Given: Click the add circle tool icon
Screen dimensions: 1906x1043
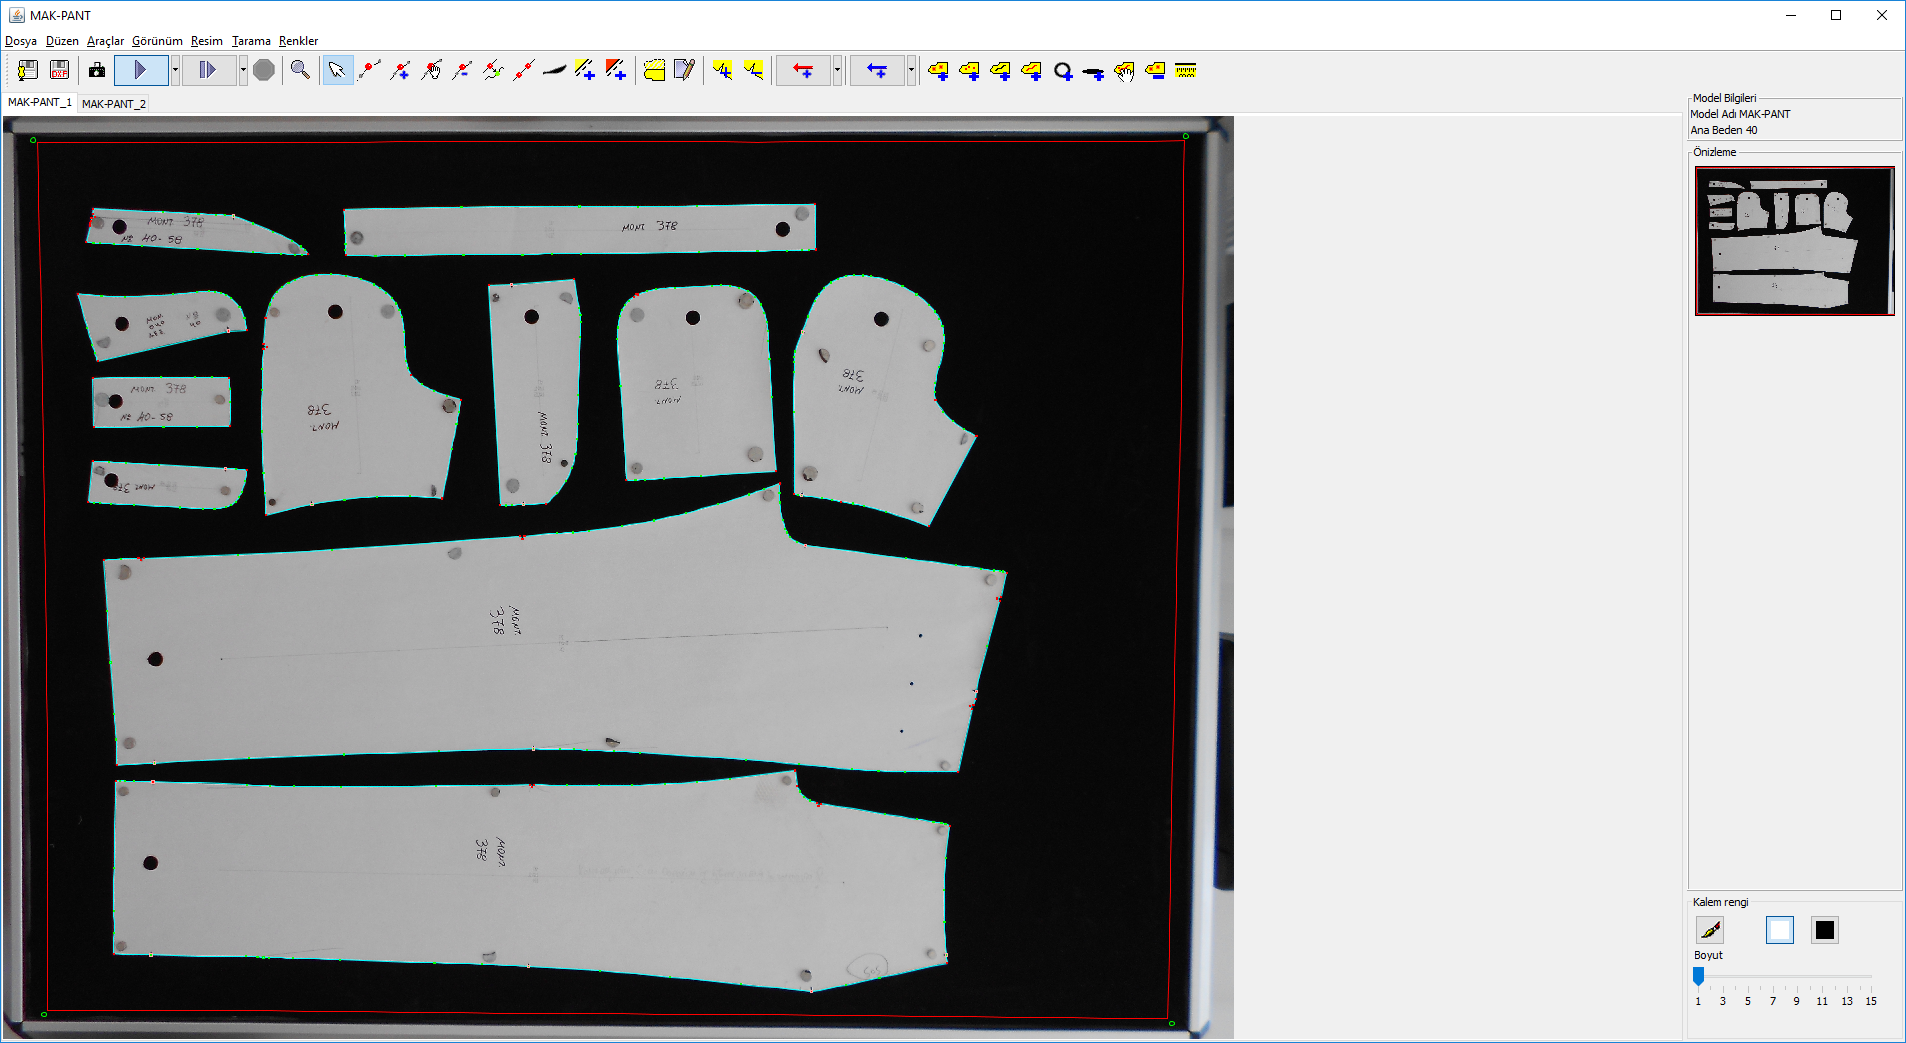Looking at the screenshot, I should 1063,71.
